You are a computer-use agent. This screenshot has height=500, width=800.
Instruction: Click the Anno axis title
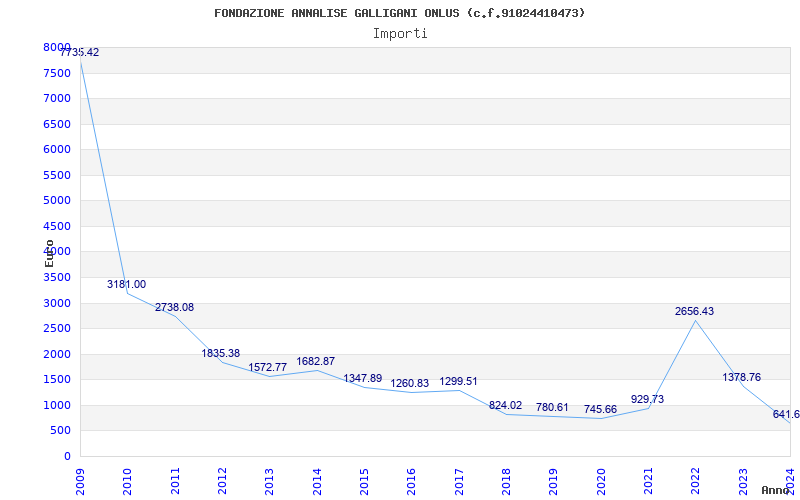pos(776,490)
